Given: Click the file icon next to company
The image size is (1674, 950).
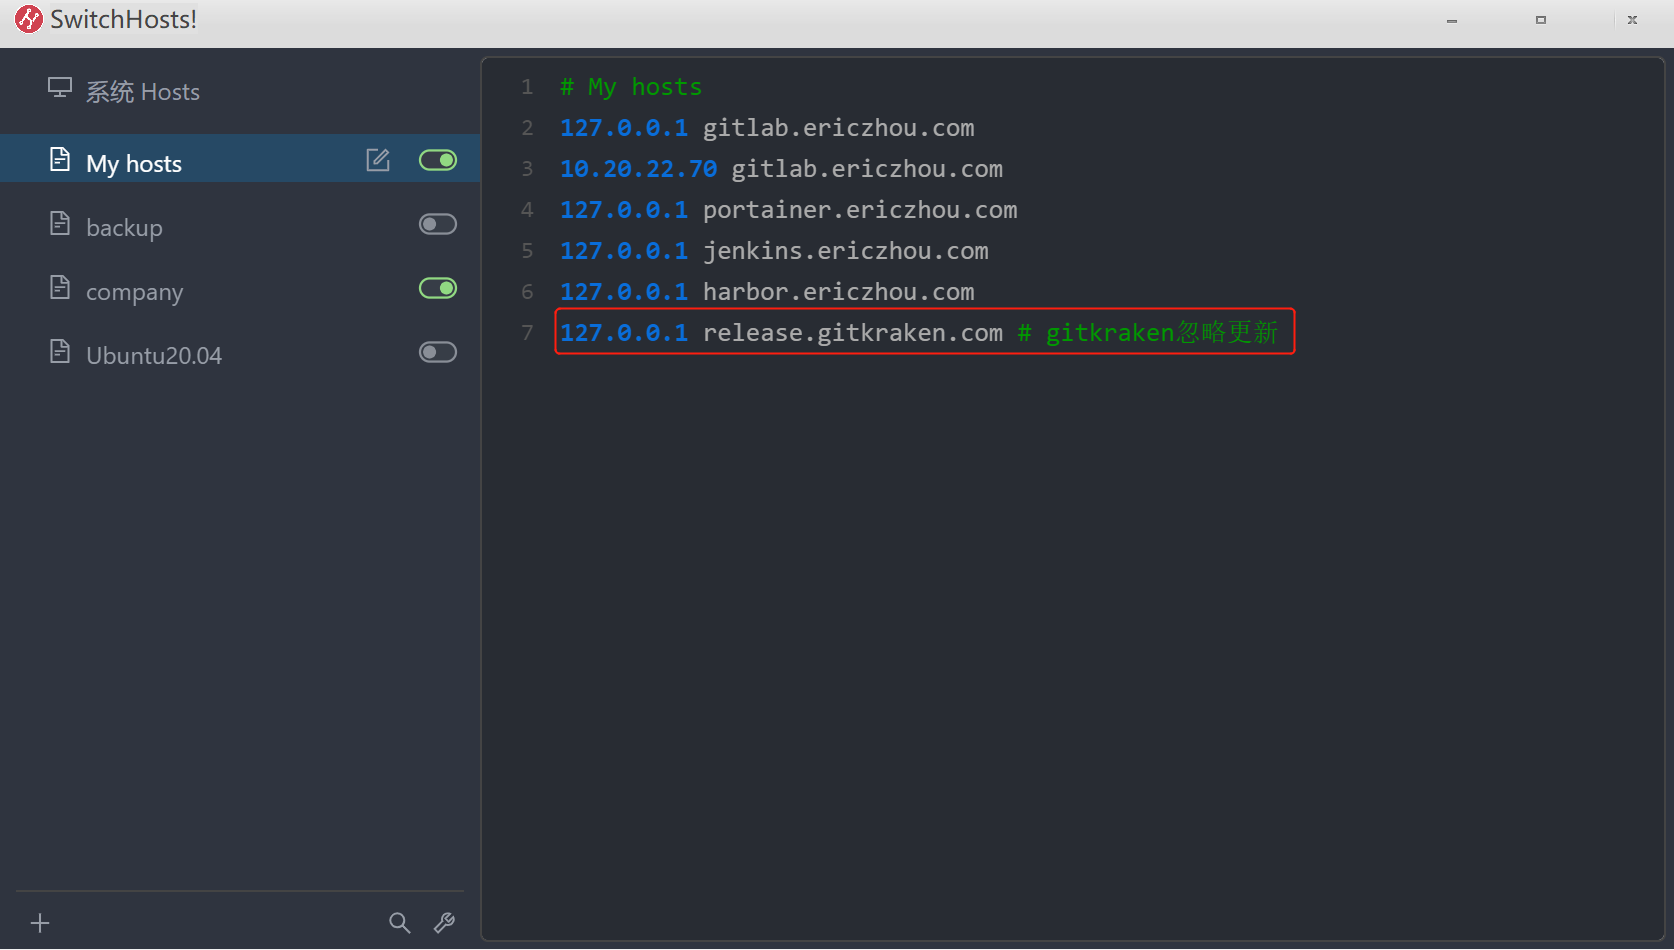Looking at the screenshot, I should point(60,287).
